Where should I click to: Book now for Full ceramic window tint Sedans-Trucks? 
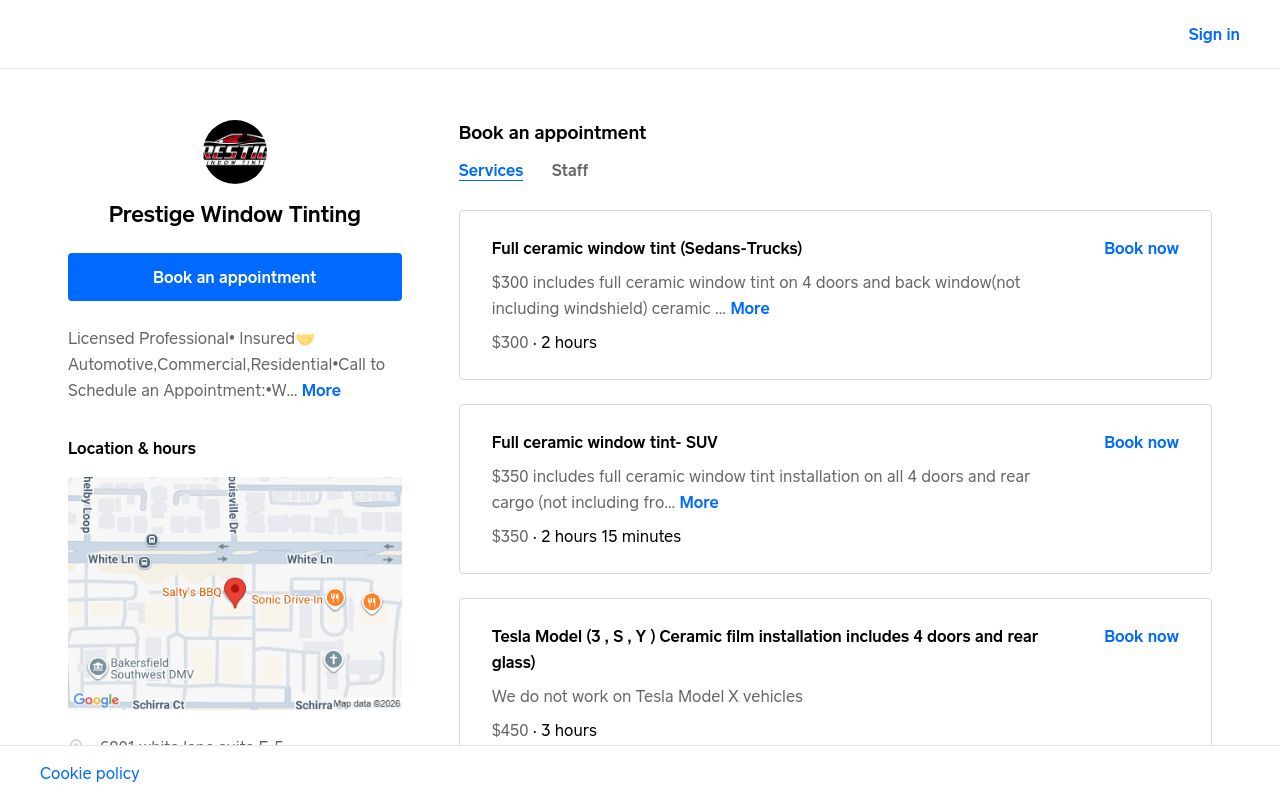click(1141, 248)
